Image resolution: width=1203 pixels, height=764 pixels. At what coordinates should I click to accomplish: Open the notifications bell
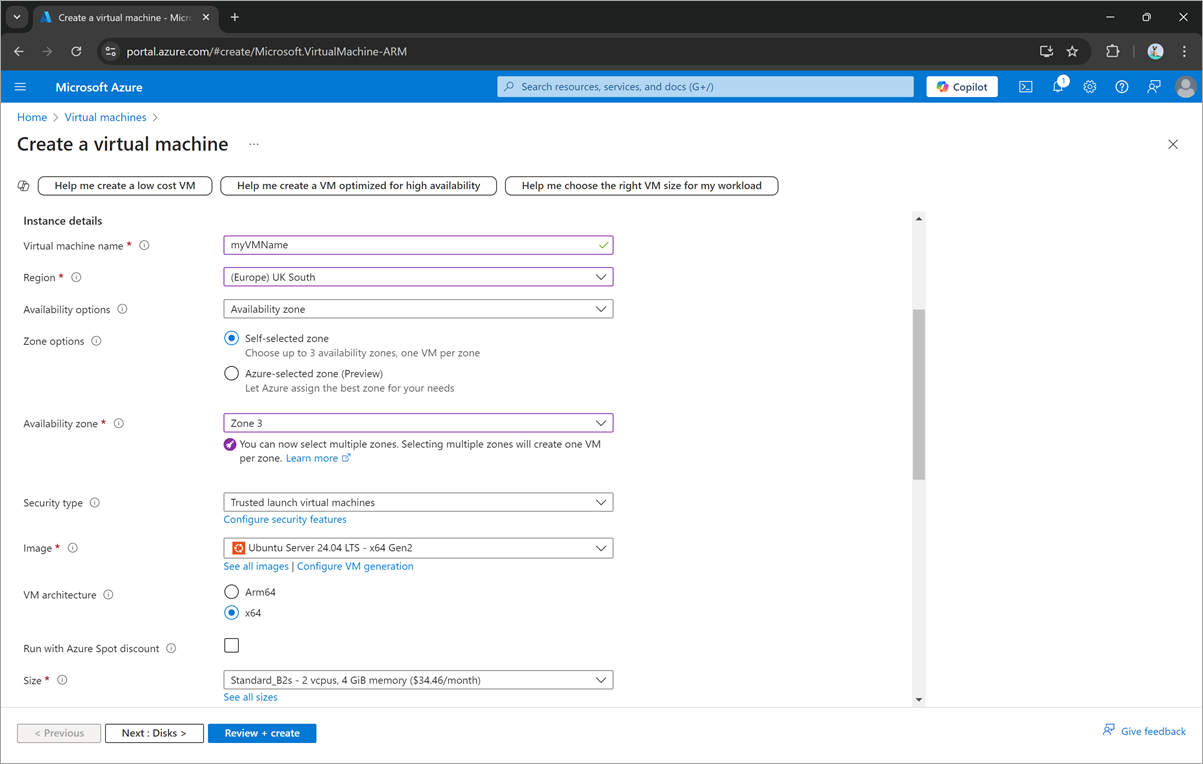[x=1057, y=87]
